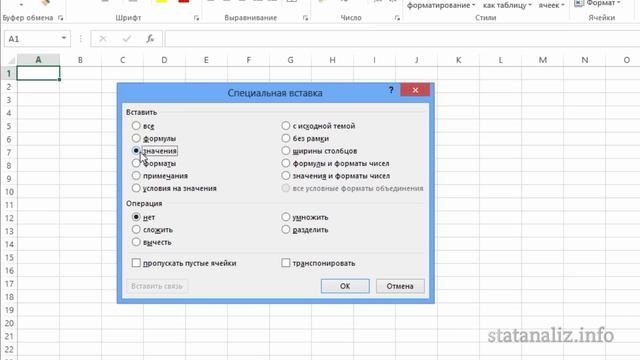The height and width of the screenshot is (360, 640).
Task: Confirm with the OK button
Action: tap(345, 286)
